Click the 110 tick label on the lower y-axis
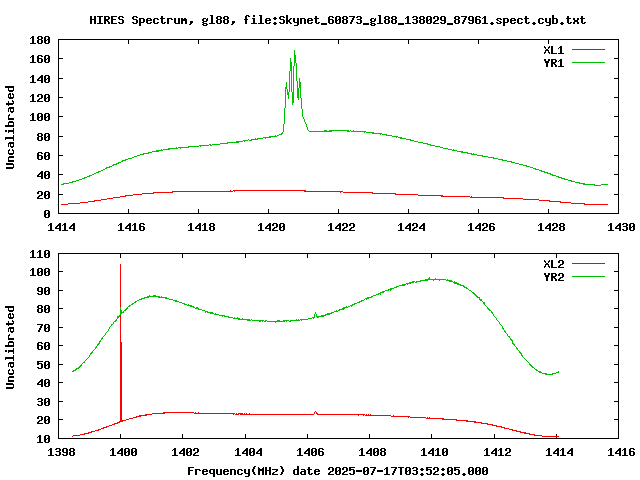The width and height of the screenshot is (640, 480). pyautogui.click(x=40, y=254)
